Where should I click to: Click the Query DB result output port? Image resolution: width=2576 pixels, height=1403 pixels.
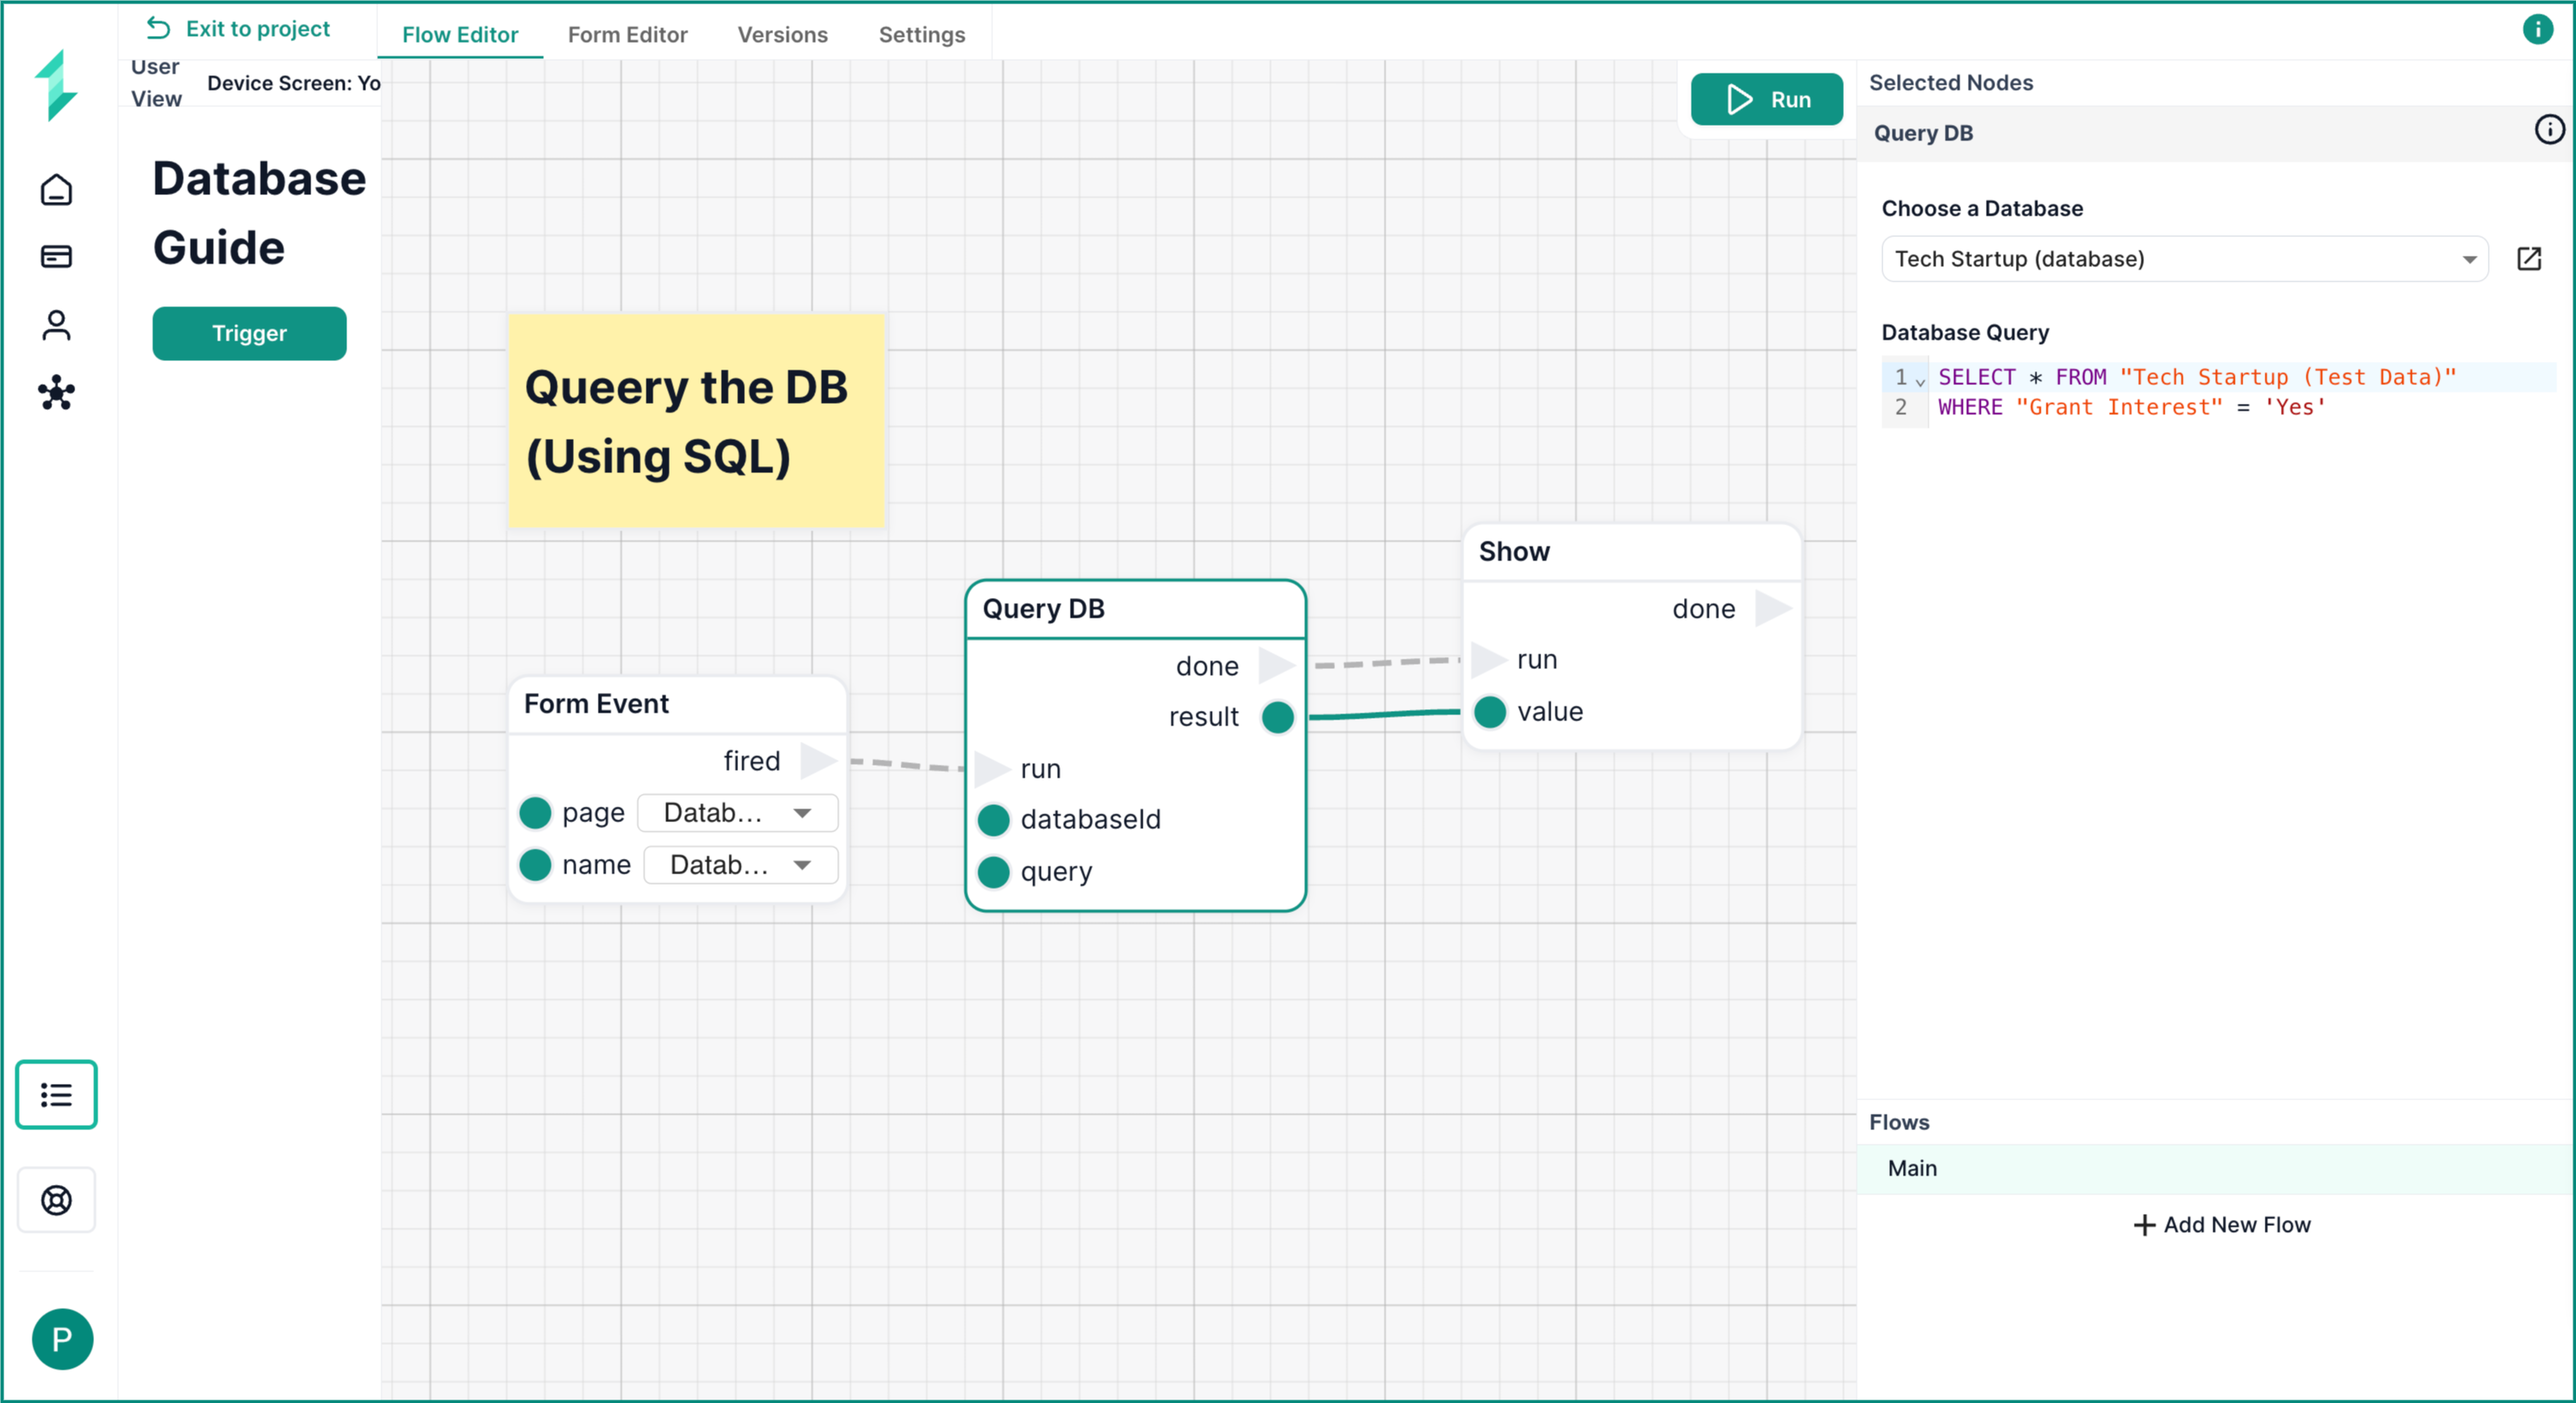(1277, 717)
